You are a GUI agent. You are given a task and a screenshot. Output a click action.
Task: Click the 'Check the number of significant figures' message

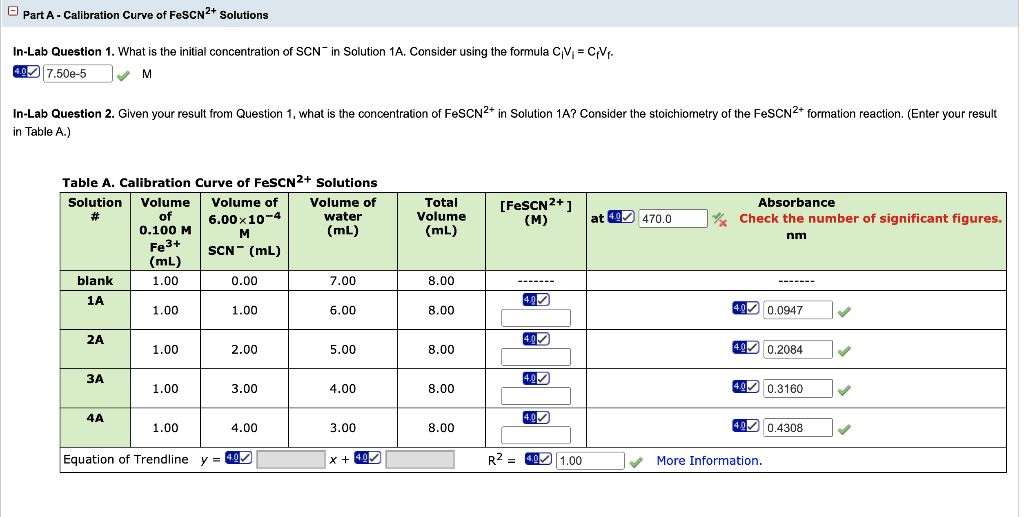coord(871,219)
